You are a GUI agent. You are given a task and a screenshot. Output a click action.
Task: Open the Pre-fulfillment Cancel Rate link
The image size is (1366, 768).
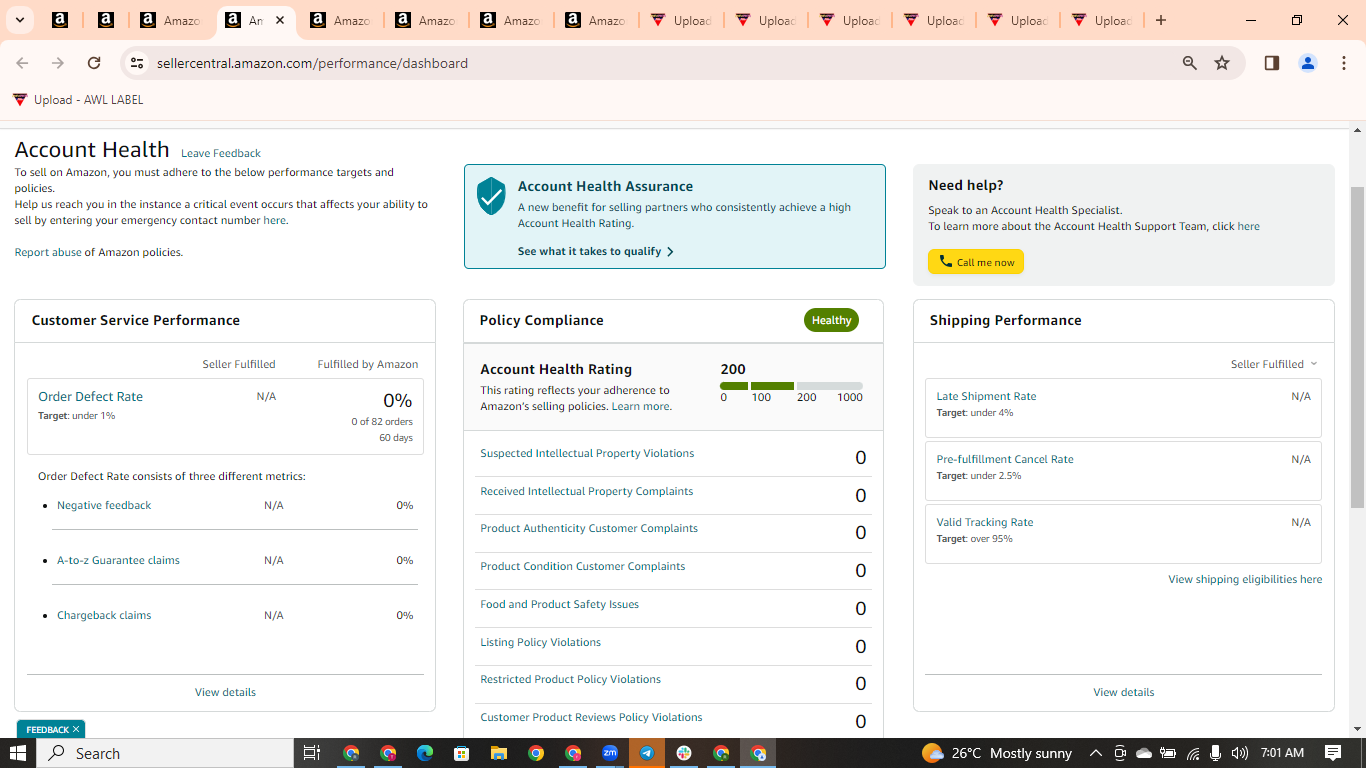point(1005,459)
